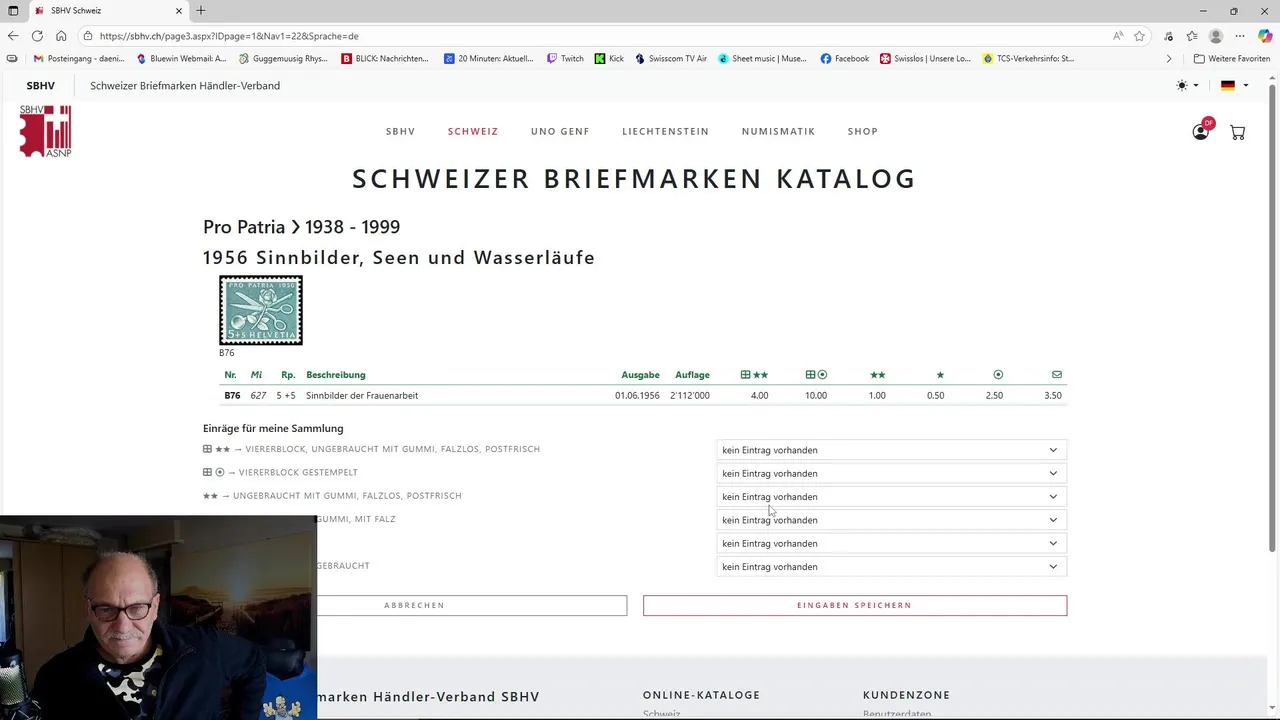Click the ABBRECHEN button
1280x720 pixels.
pos(414,605)
